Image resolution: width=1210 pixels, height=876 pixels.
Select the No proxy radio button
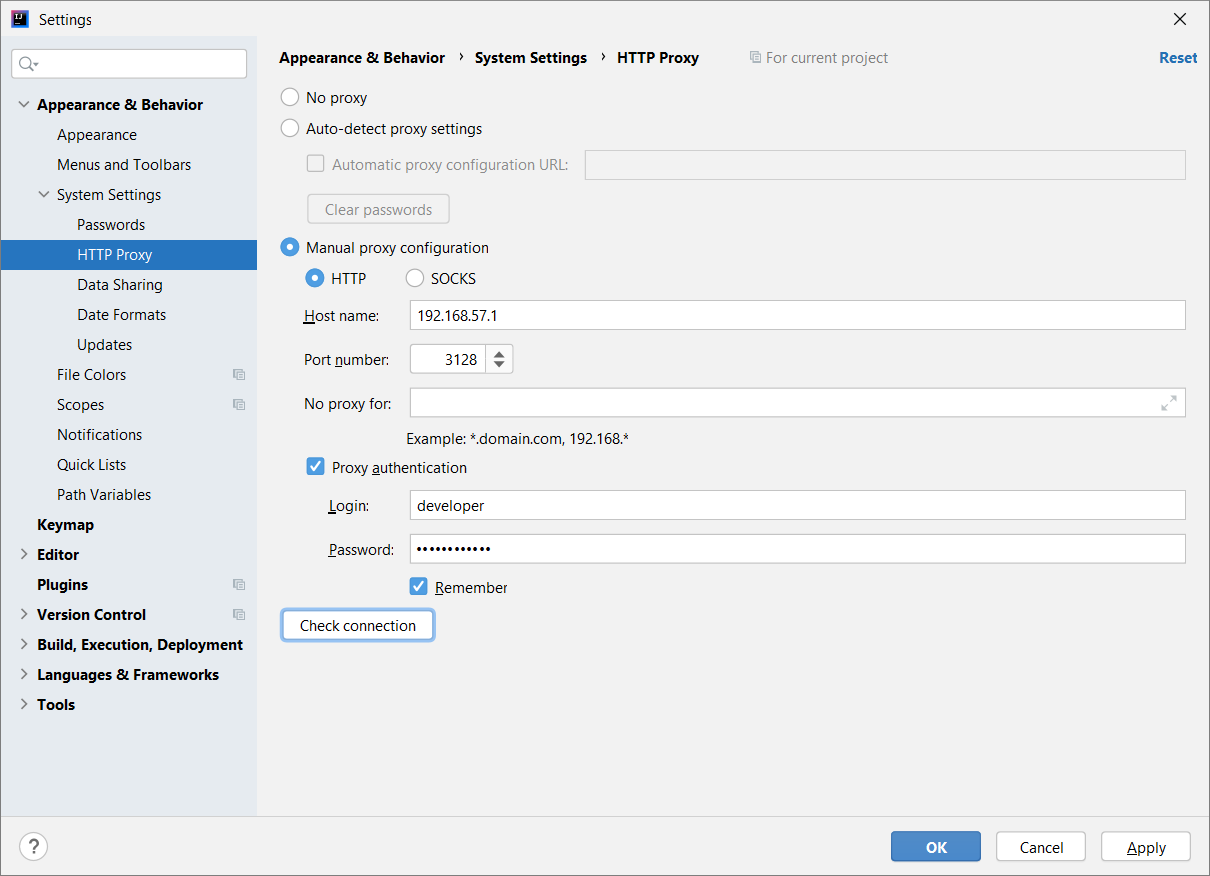point(290,98)
